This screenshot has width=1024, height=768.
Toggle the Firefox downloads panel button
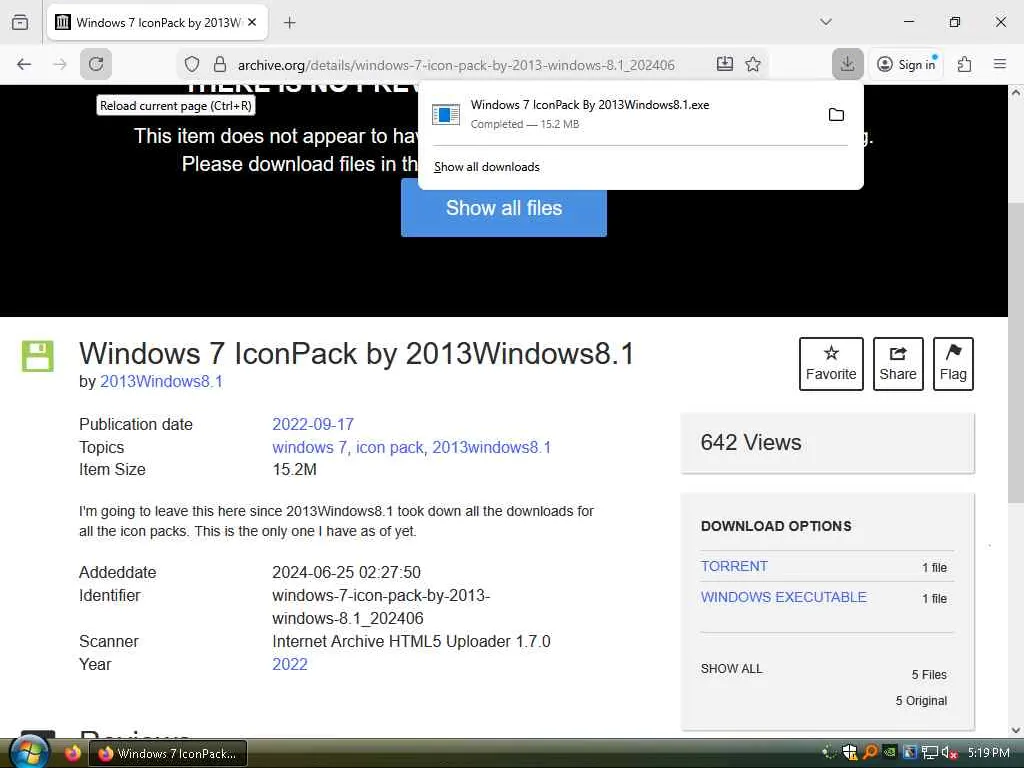tap(848, 64)
